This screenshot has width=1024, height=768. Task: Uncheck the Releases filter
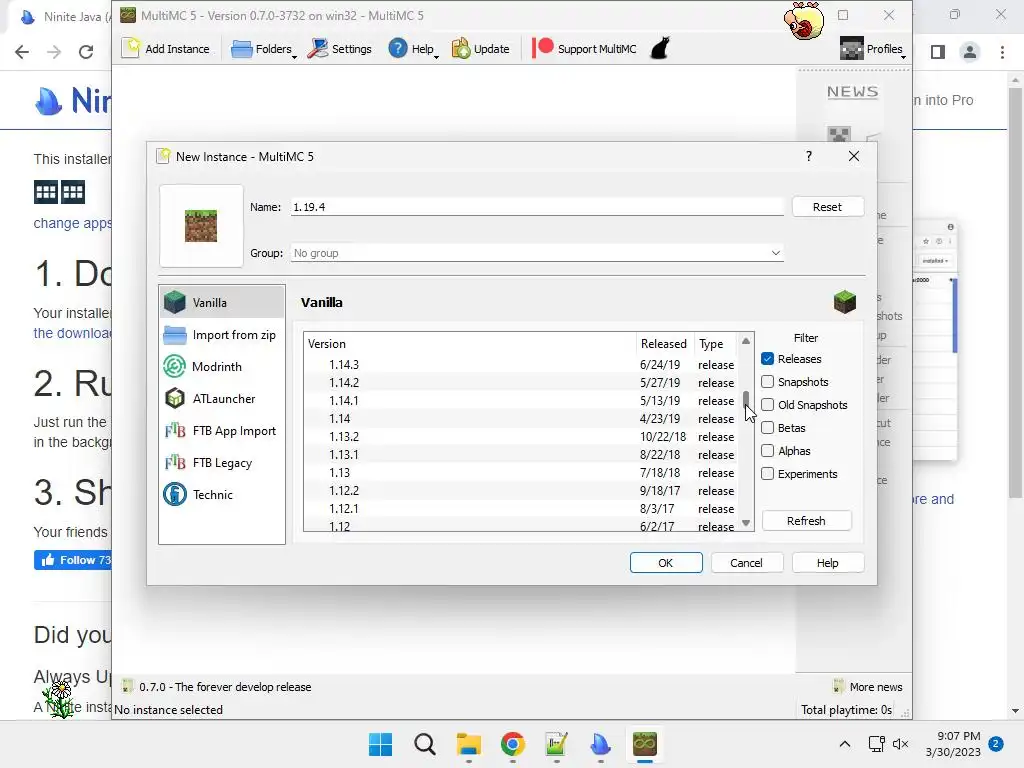(768, 359)
